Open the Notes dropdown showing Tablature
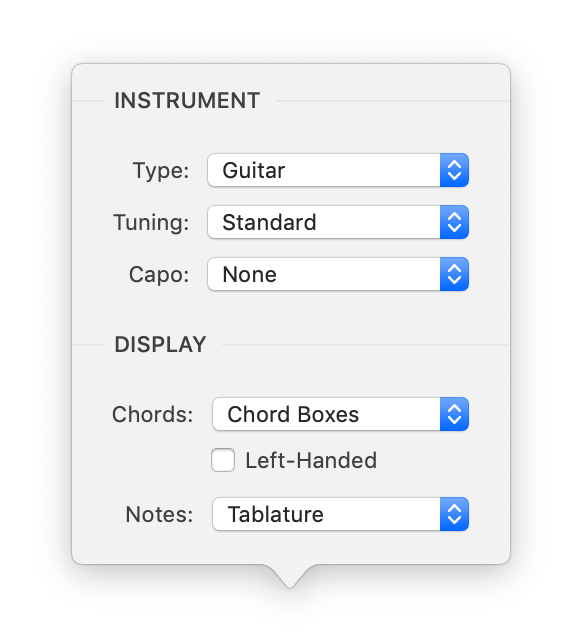Viewport: 582px width, 644px height. click(340, 514)
